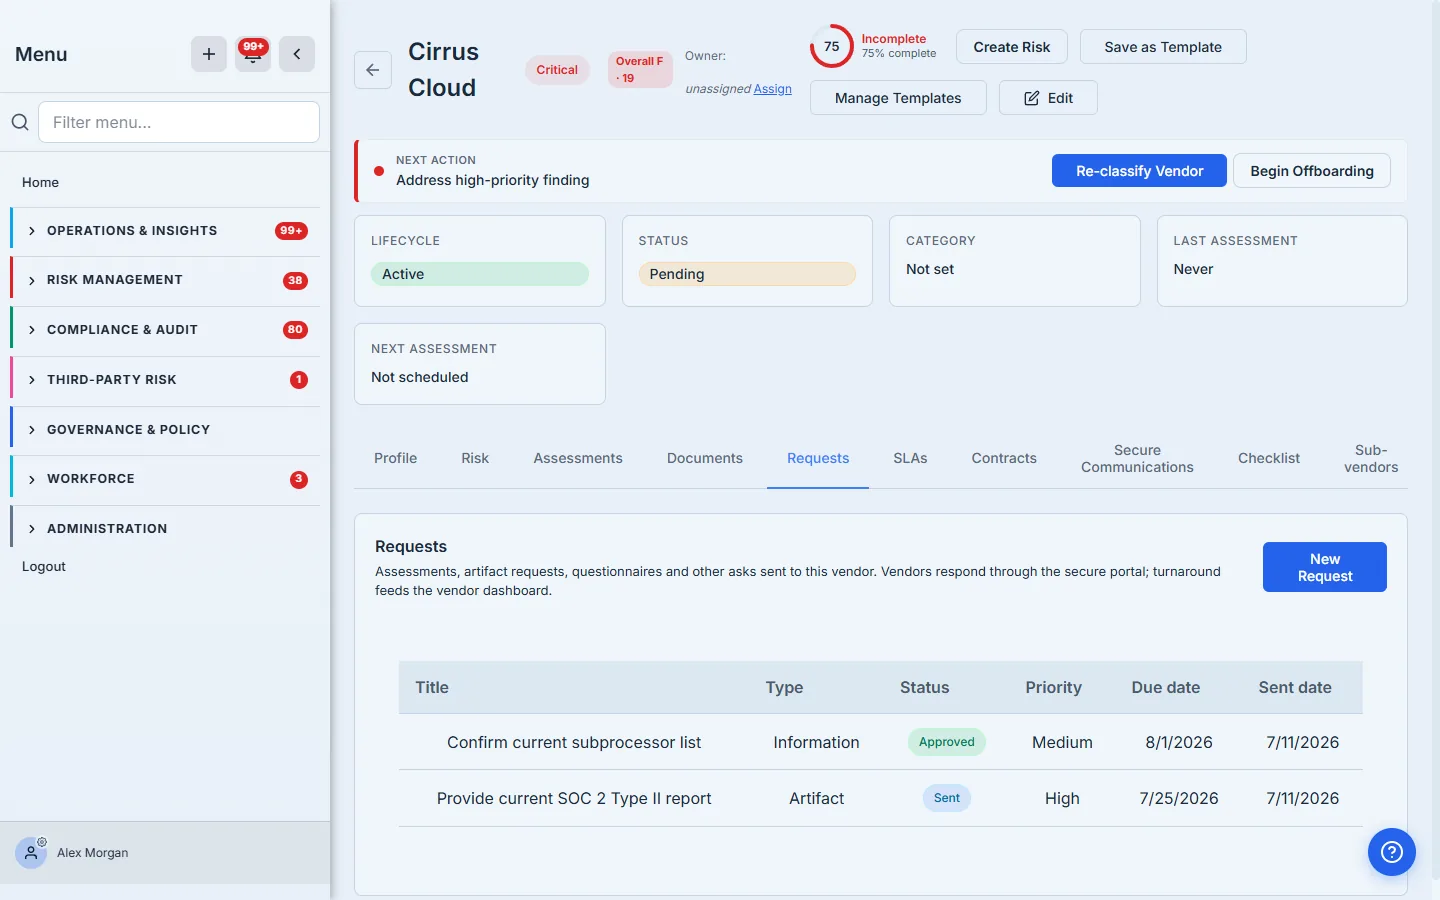The image size is (1440, 900).
Task: Switch to the Documents tab
Action: click(x=705, y=458)
